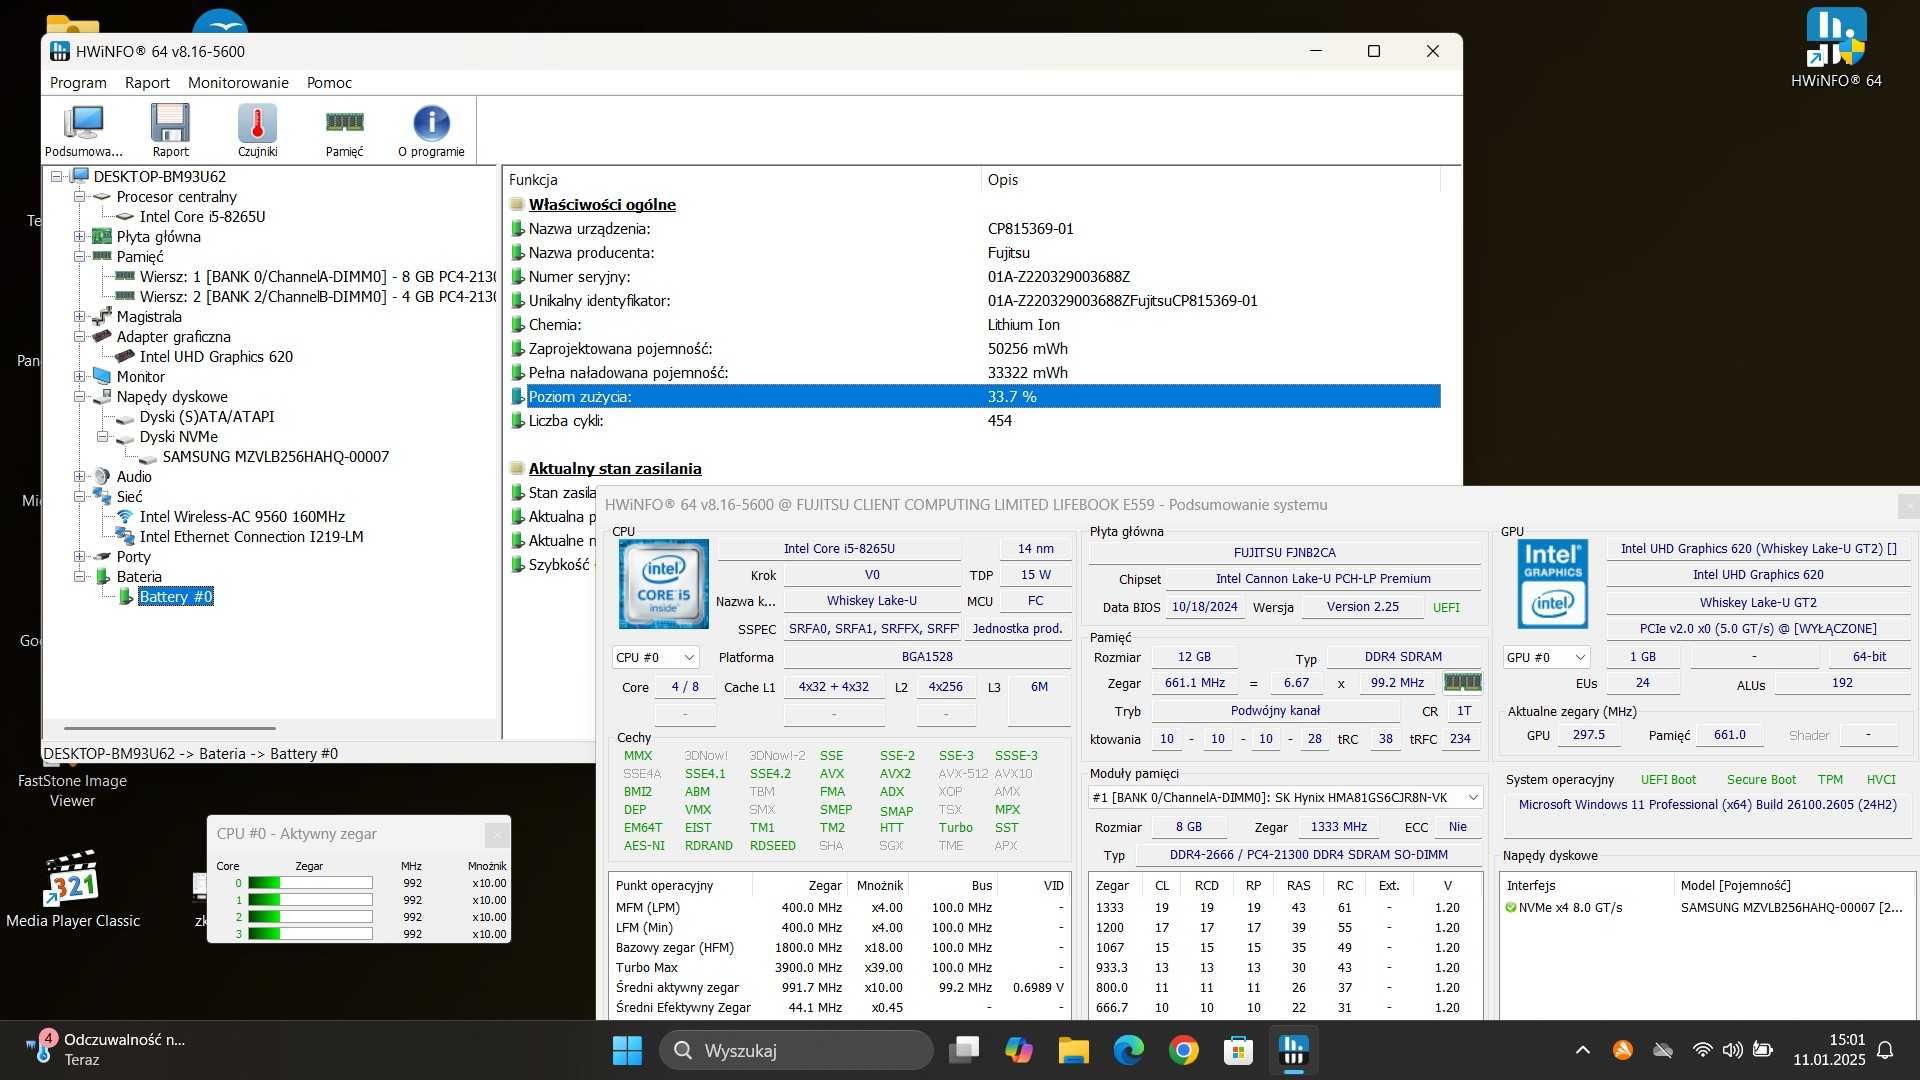Click the Opis column header
This screenshot has width=1920, height=1080.
click(x=1211, y=180)
